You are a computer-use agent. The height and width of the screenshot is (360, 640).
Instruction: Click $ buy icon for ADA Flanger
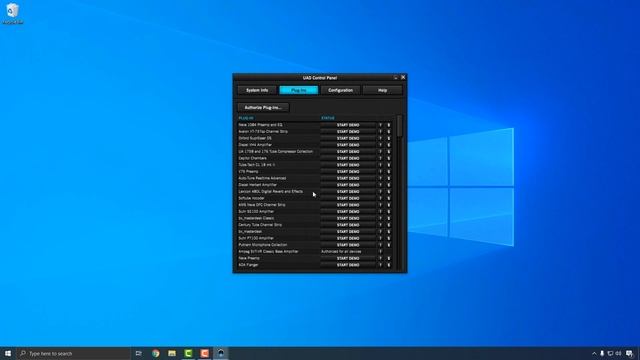[389, 265]
